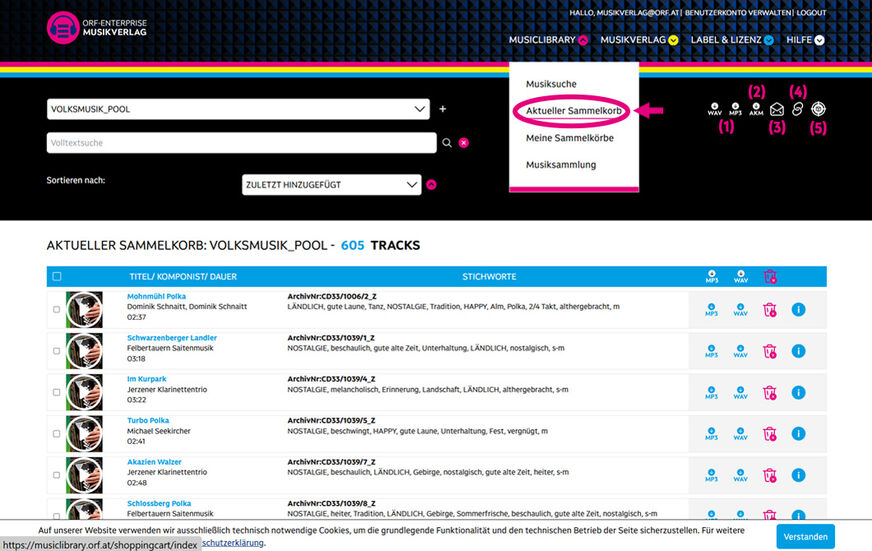Choose Musiksuche in the Musiclibrary menu
This screenshot has width=872, height=551.
[x=551, y=84]
